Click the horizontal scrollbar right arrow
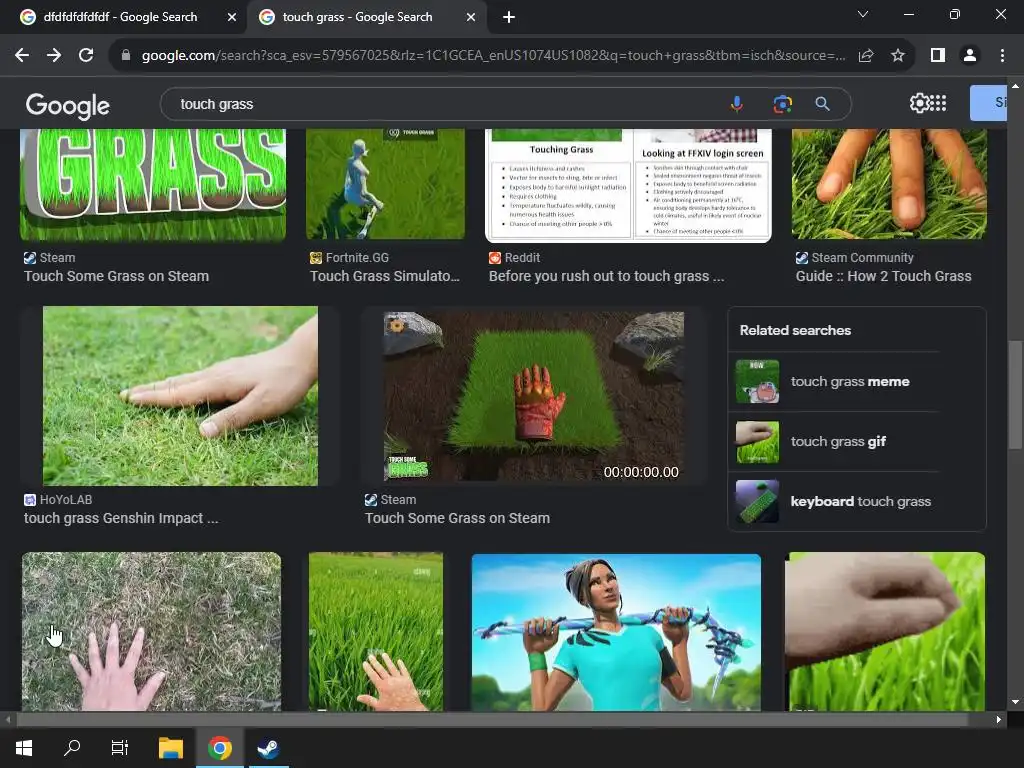Viewport: 1024px width, 768px height. [999, 720]
